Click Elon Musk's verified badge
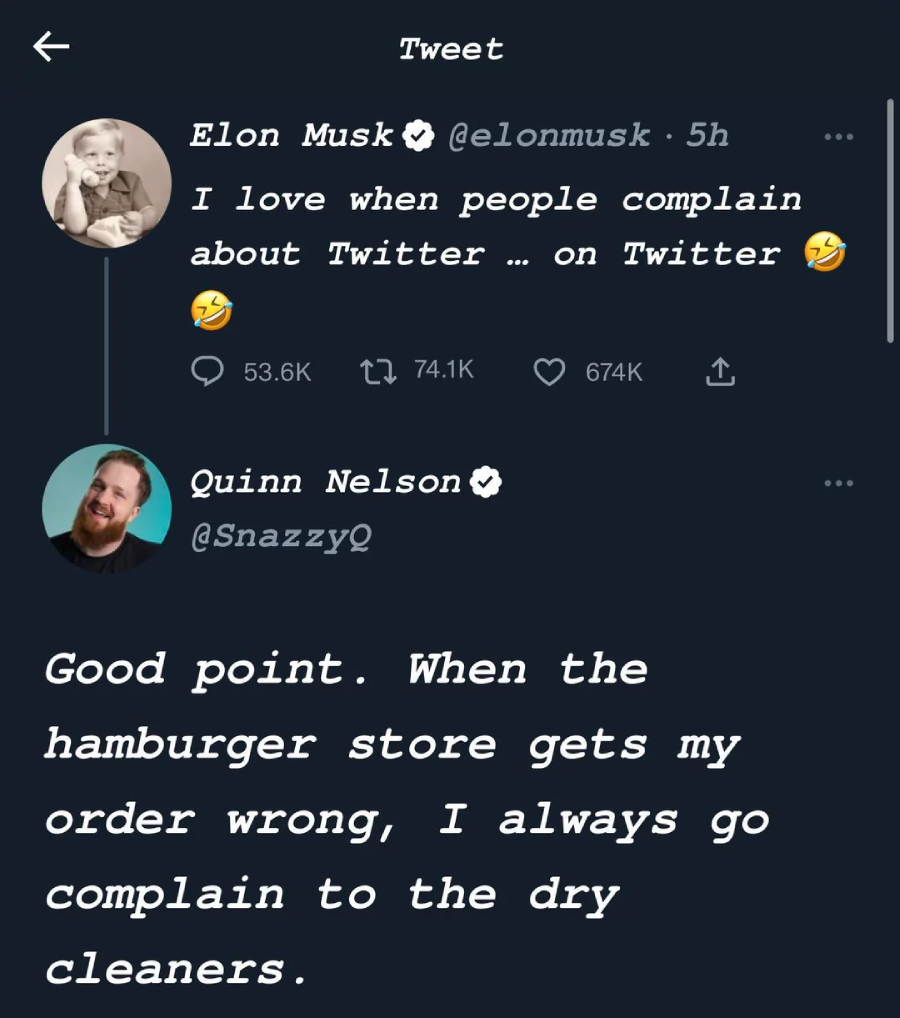 417,135
